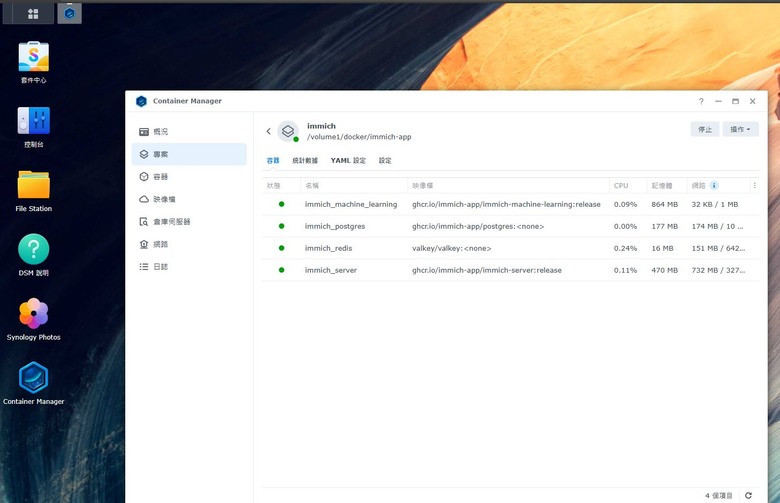The image size is (780, 503).
Task: Open the 設定 settings tab
Action: [x=385, y=160]
